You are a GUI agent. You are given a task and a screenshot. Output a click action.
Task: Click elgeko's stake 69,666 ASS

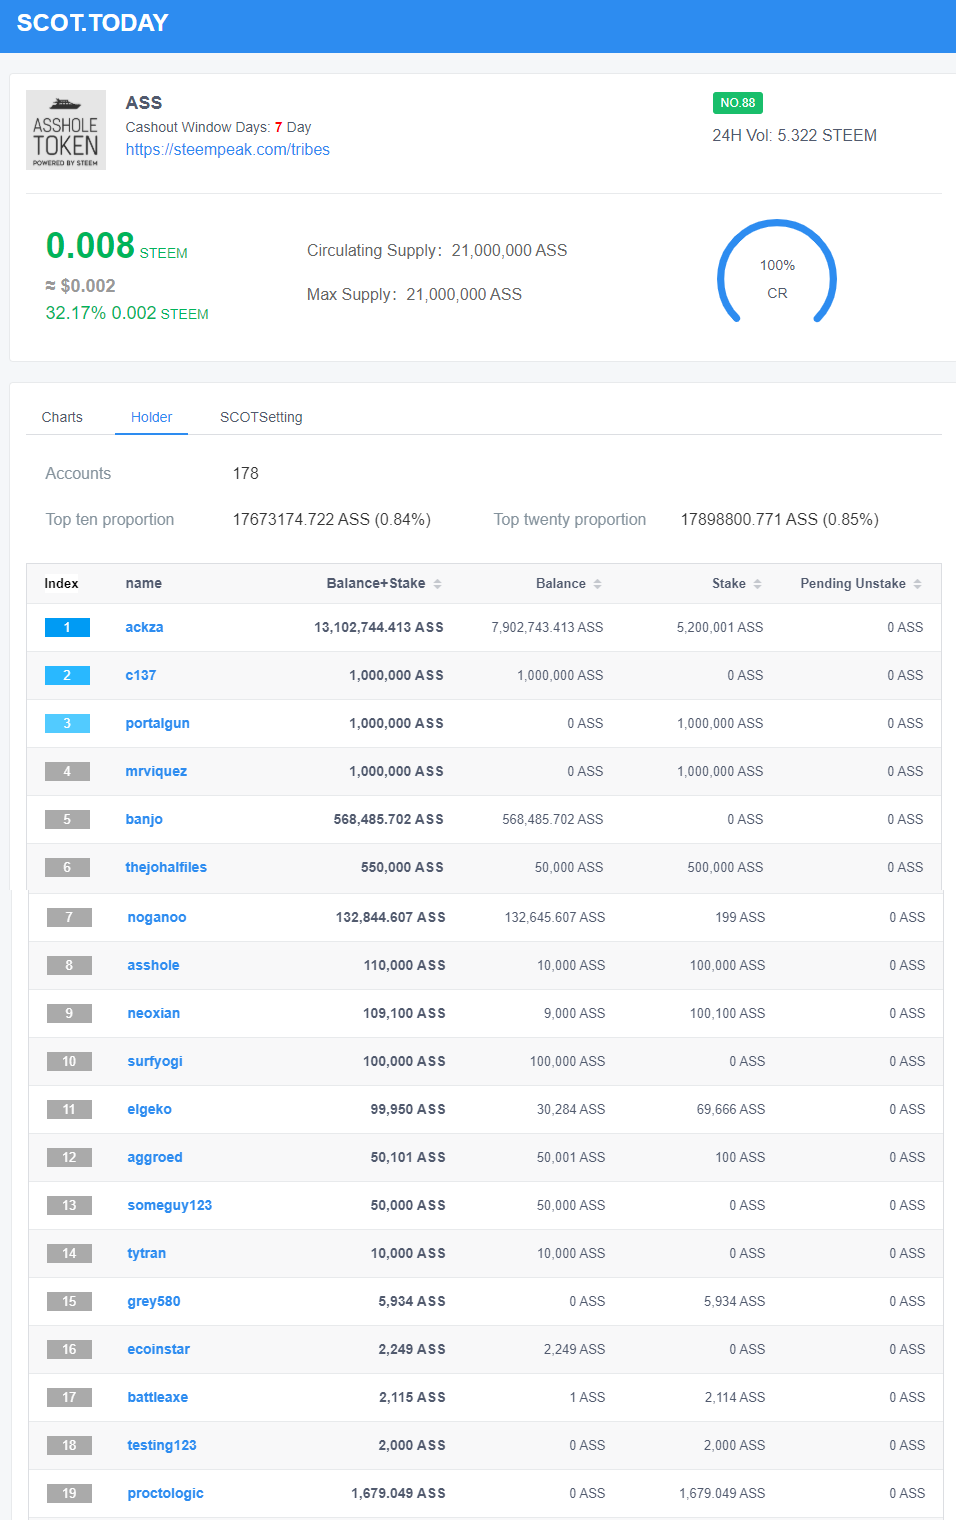[x=731, y=1109]
